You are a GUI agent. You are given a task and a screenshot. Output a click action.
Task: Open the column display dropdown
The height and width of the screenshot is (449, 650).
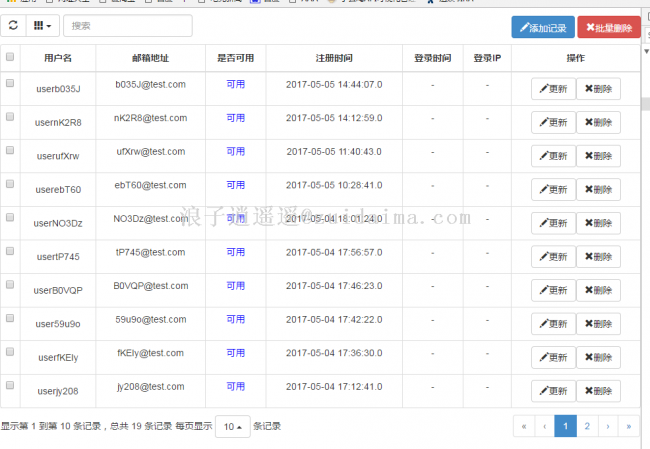[43, 26]
